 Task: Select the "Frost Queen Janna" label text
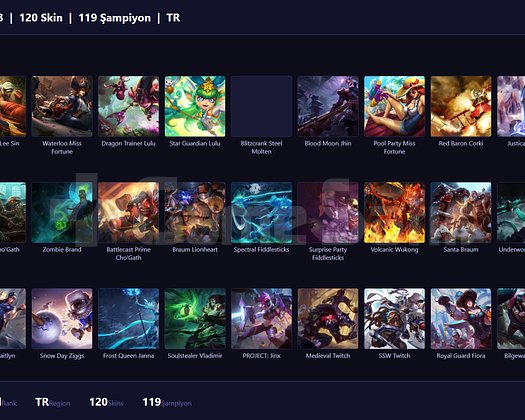pyautogui.click(x=129, y=356)
